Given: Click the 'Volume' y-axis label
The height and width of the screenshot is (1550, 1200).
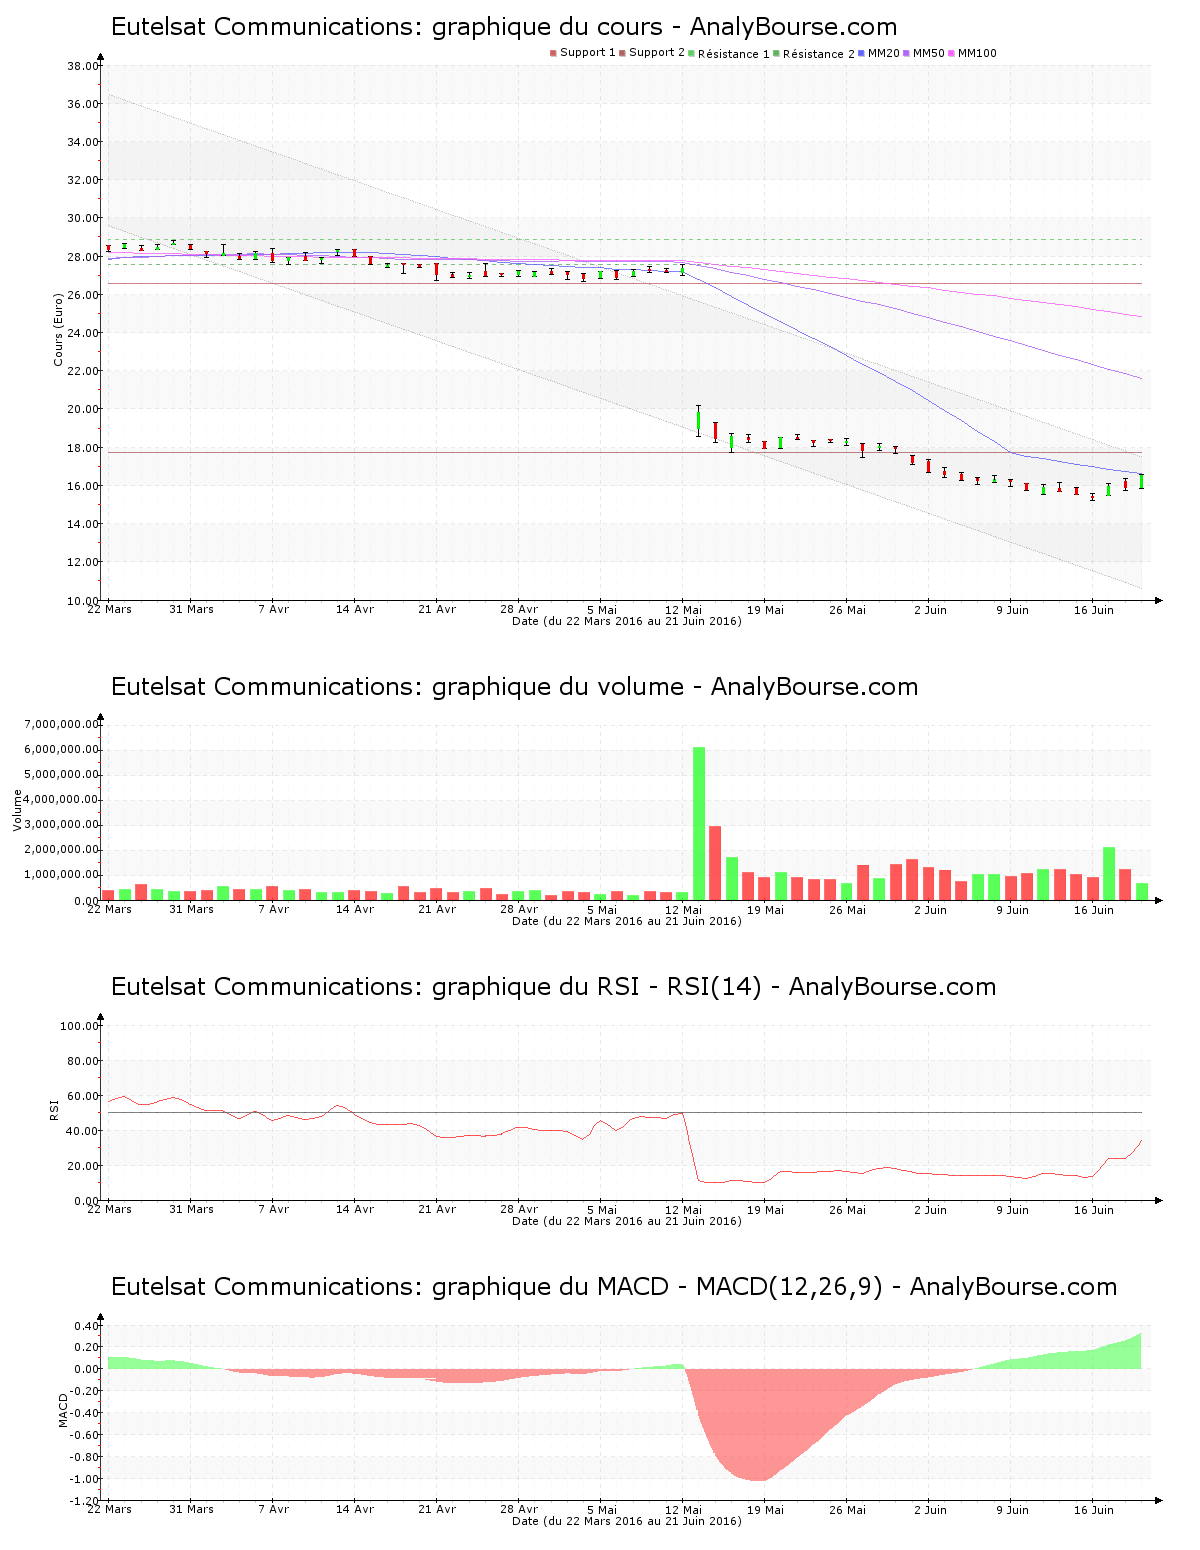Looking at the screenshot, I should pyautogui.click(x=17, y=810).
